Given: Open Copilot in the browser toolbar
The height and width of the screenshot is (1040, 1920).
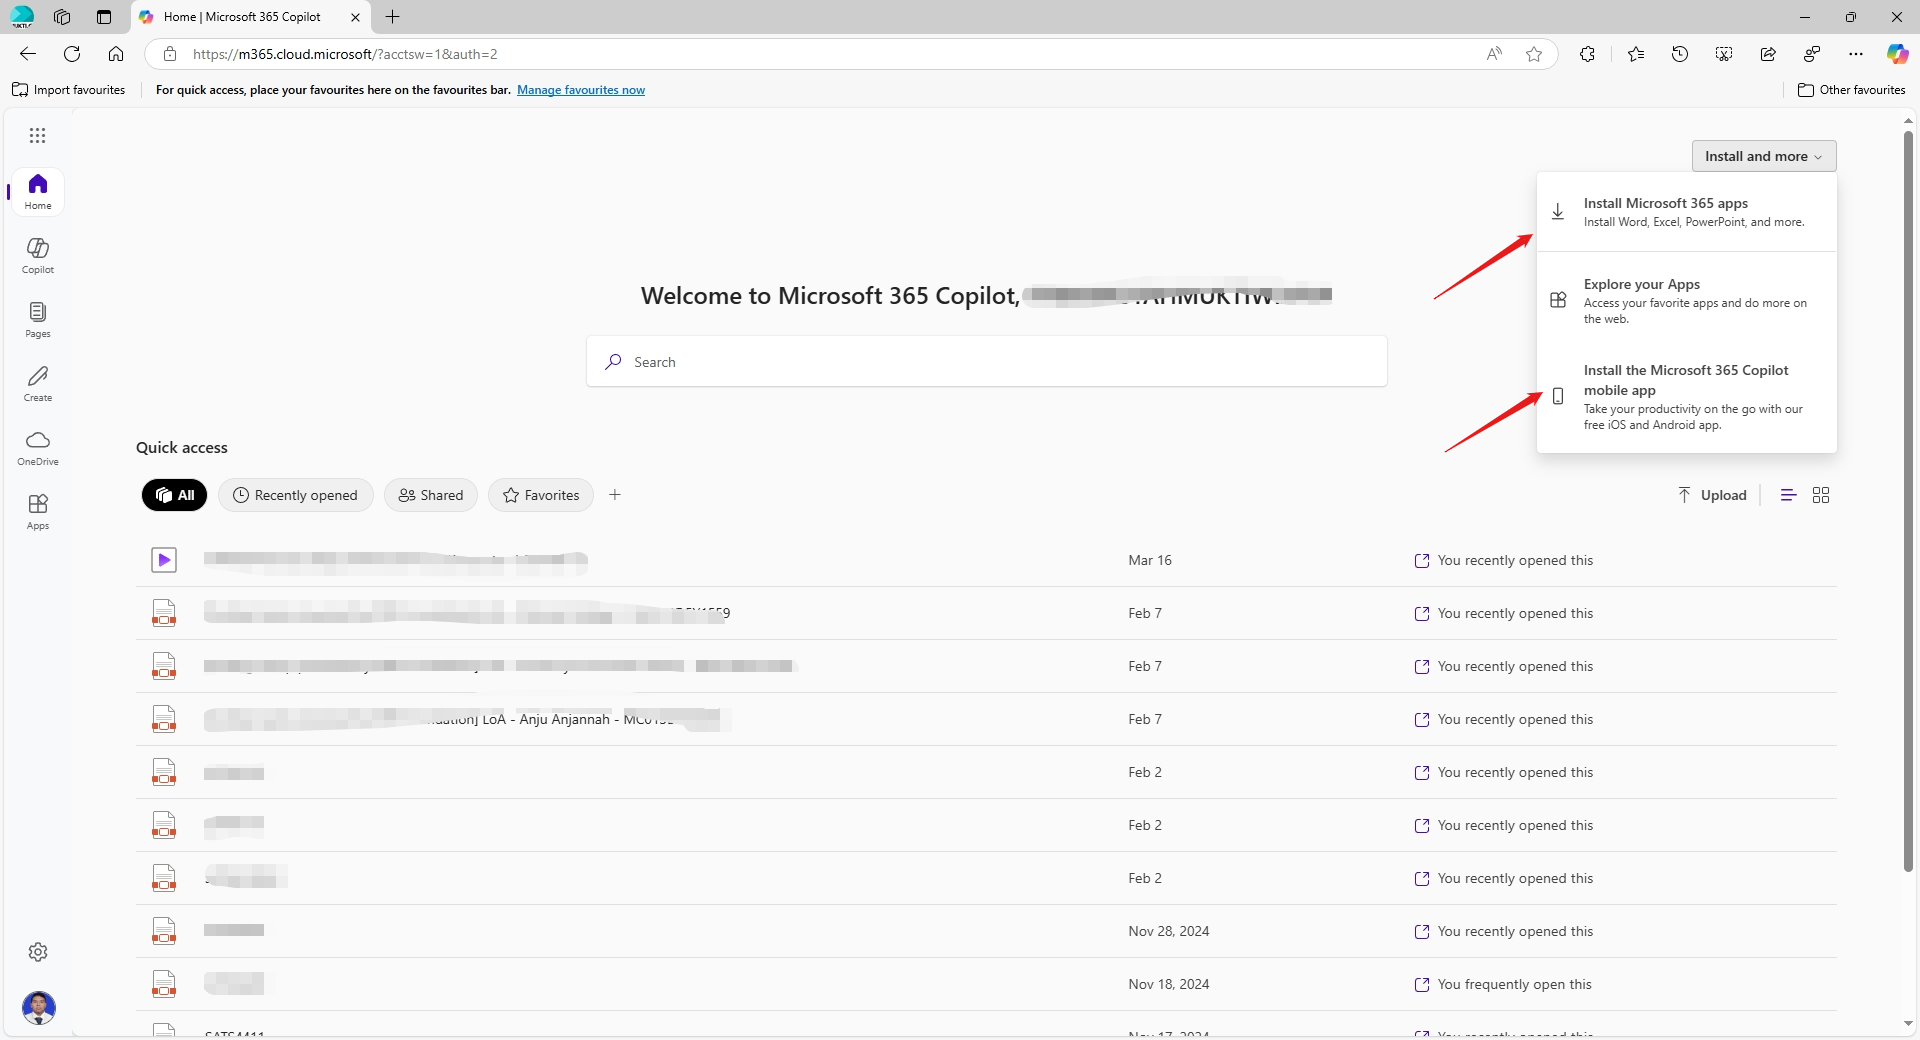Looking at the screenshot, I should [x=1897, y=54].
